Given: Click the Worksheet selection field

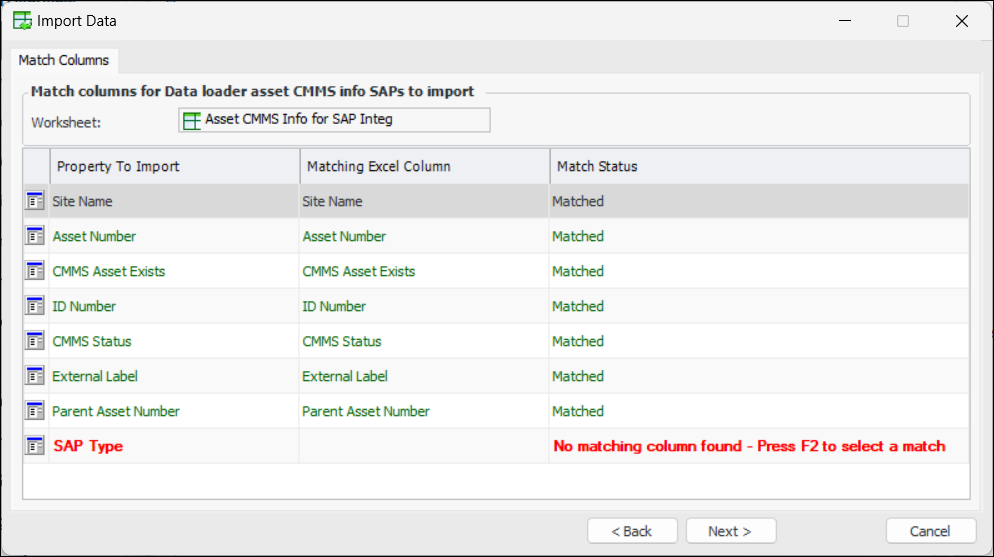Looking at the screenshot, I should tap(334, 120).
